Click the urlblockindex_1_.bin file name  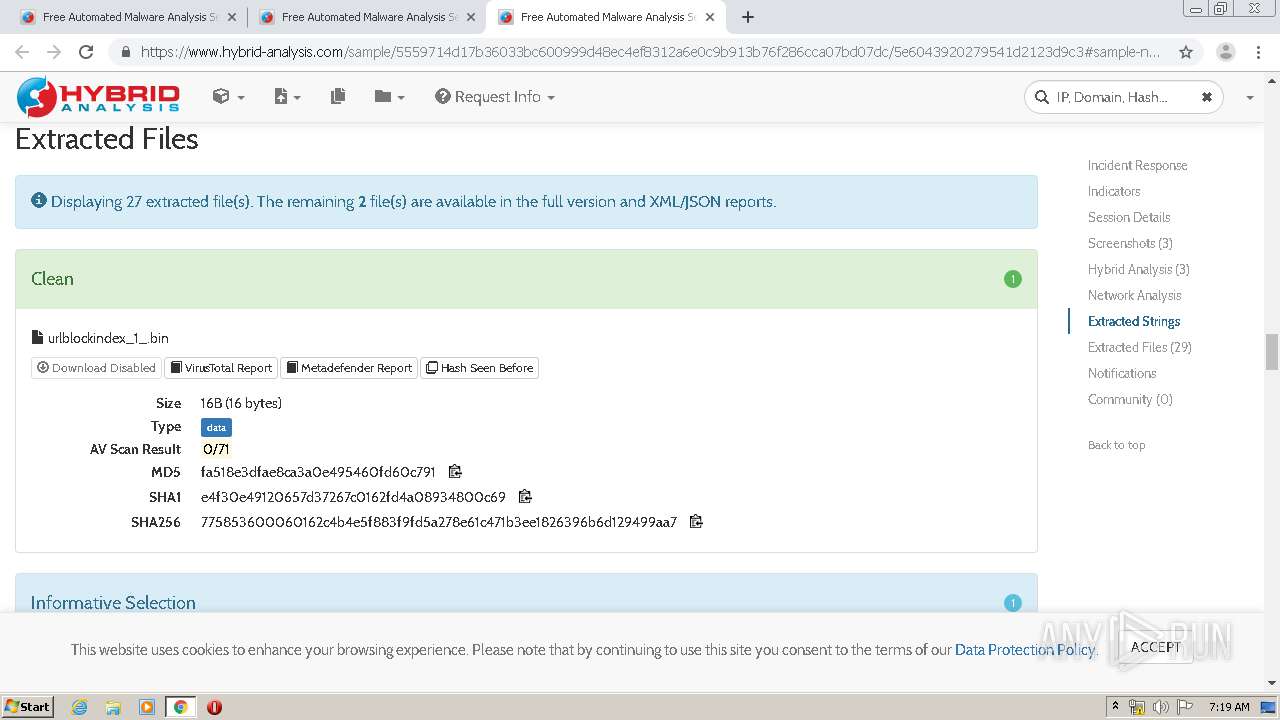pos(108,338)
